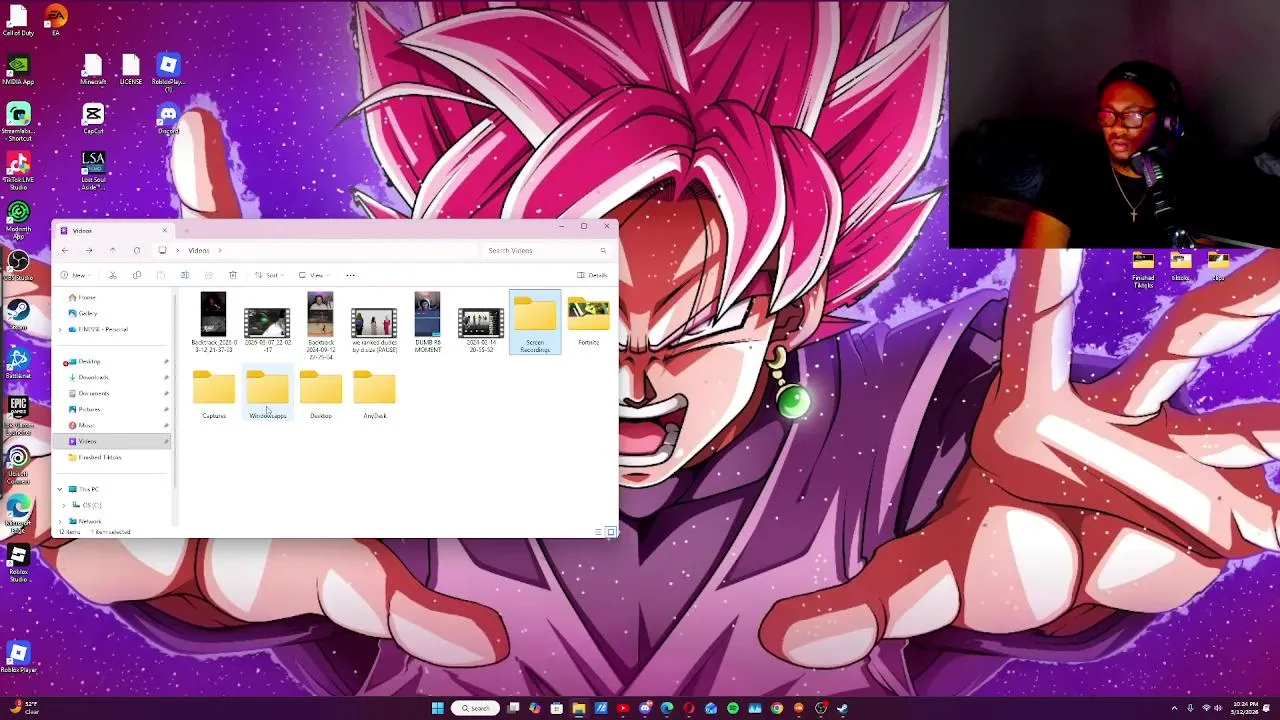
Task: Select the AnyDesk folder
Action: [x=374, y=395]
